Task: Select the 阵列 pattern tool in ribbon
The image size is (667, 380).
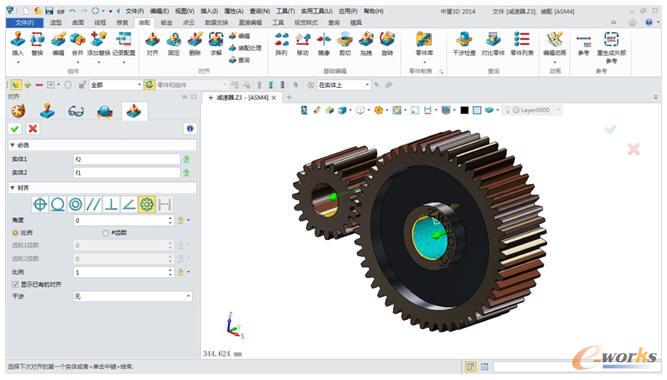Action: (281, 44)
